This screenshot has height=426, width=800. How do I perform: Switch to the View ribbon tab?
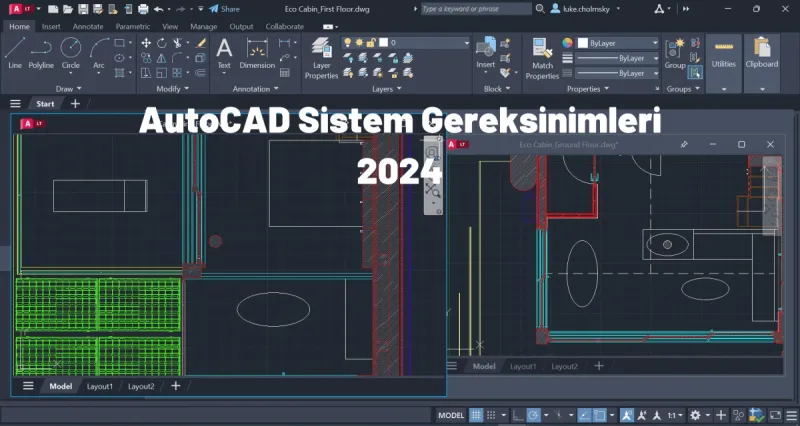[170, 27]
